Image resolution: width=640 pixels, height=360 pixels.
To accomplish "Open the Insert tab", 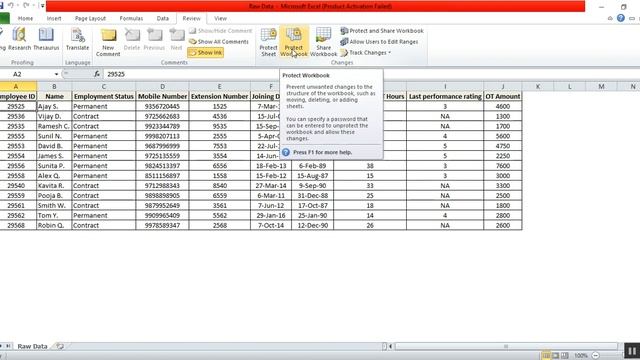I will tap(54, 18).
